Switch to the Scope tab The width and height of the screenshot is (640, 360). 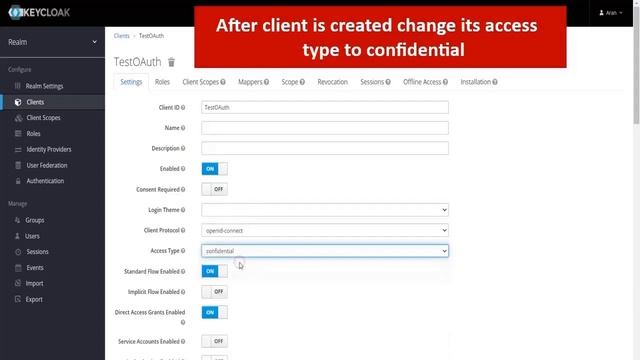(293, 82)
